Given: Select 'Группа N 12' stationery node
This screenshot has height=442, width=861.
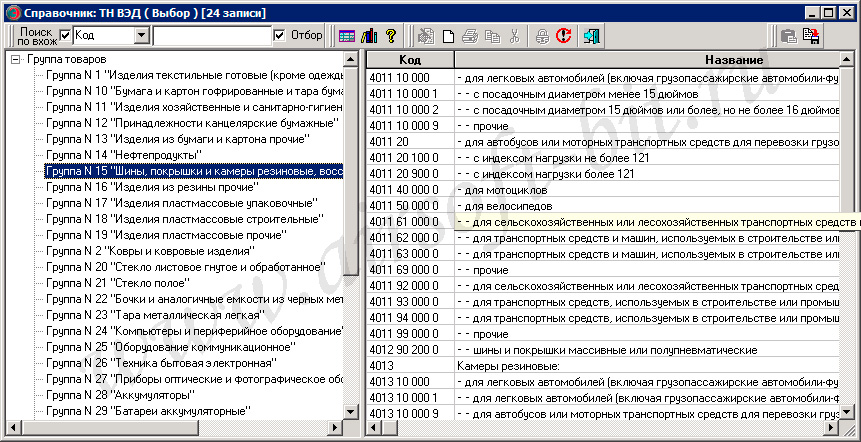Looking at the screenshot, I should (x=192, y=122).
